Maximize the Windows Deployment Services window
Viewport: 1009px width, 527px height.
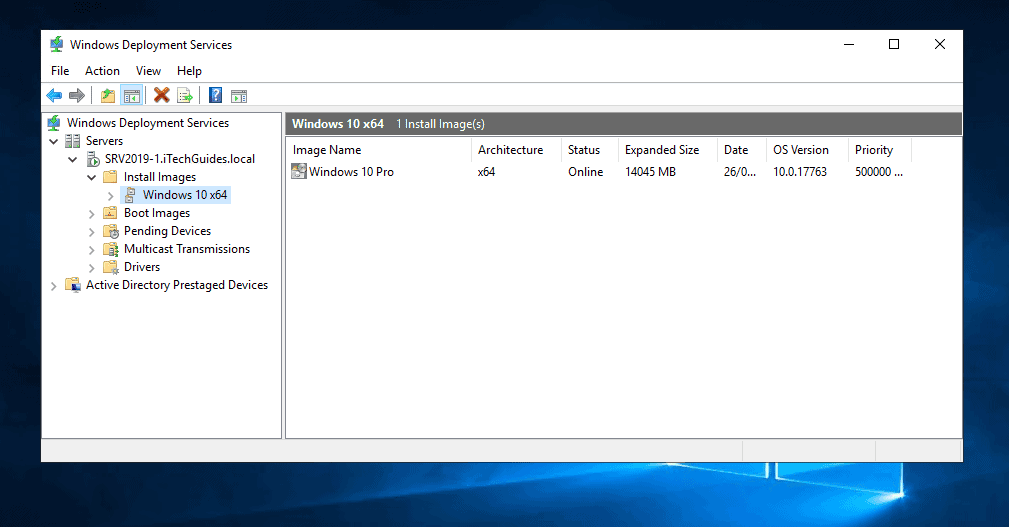pyautogui.click(x=894, y=44)
